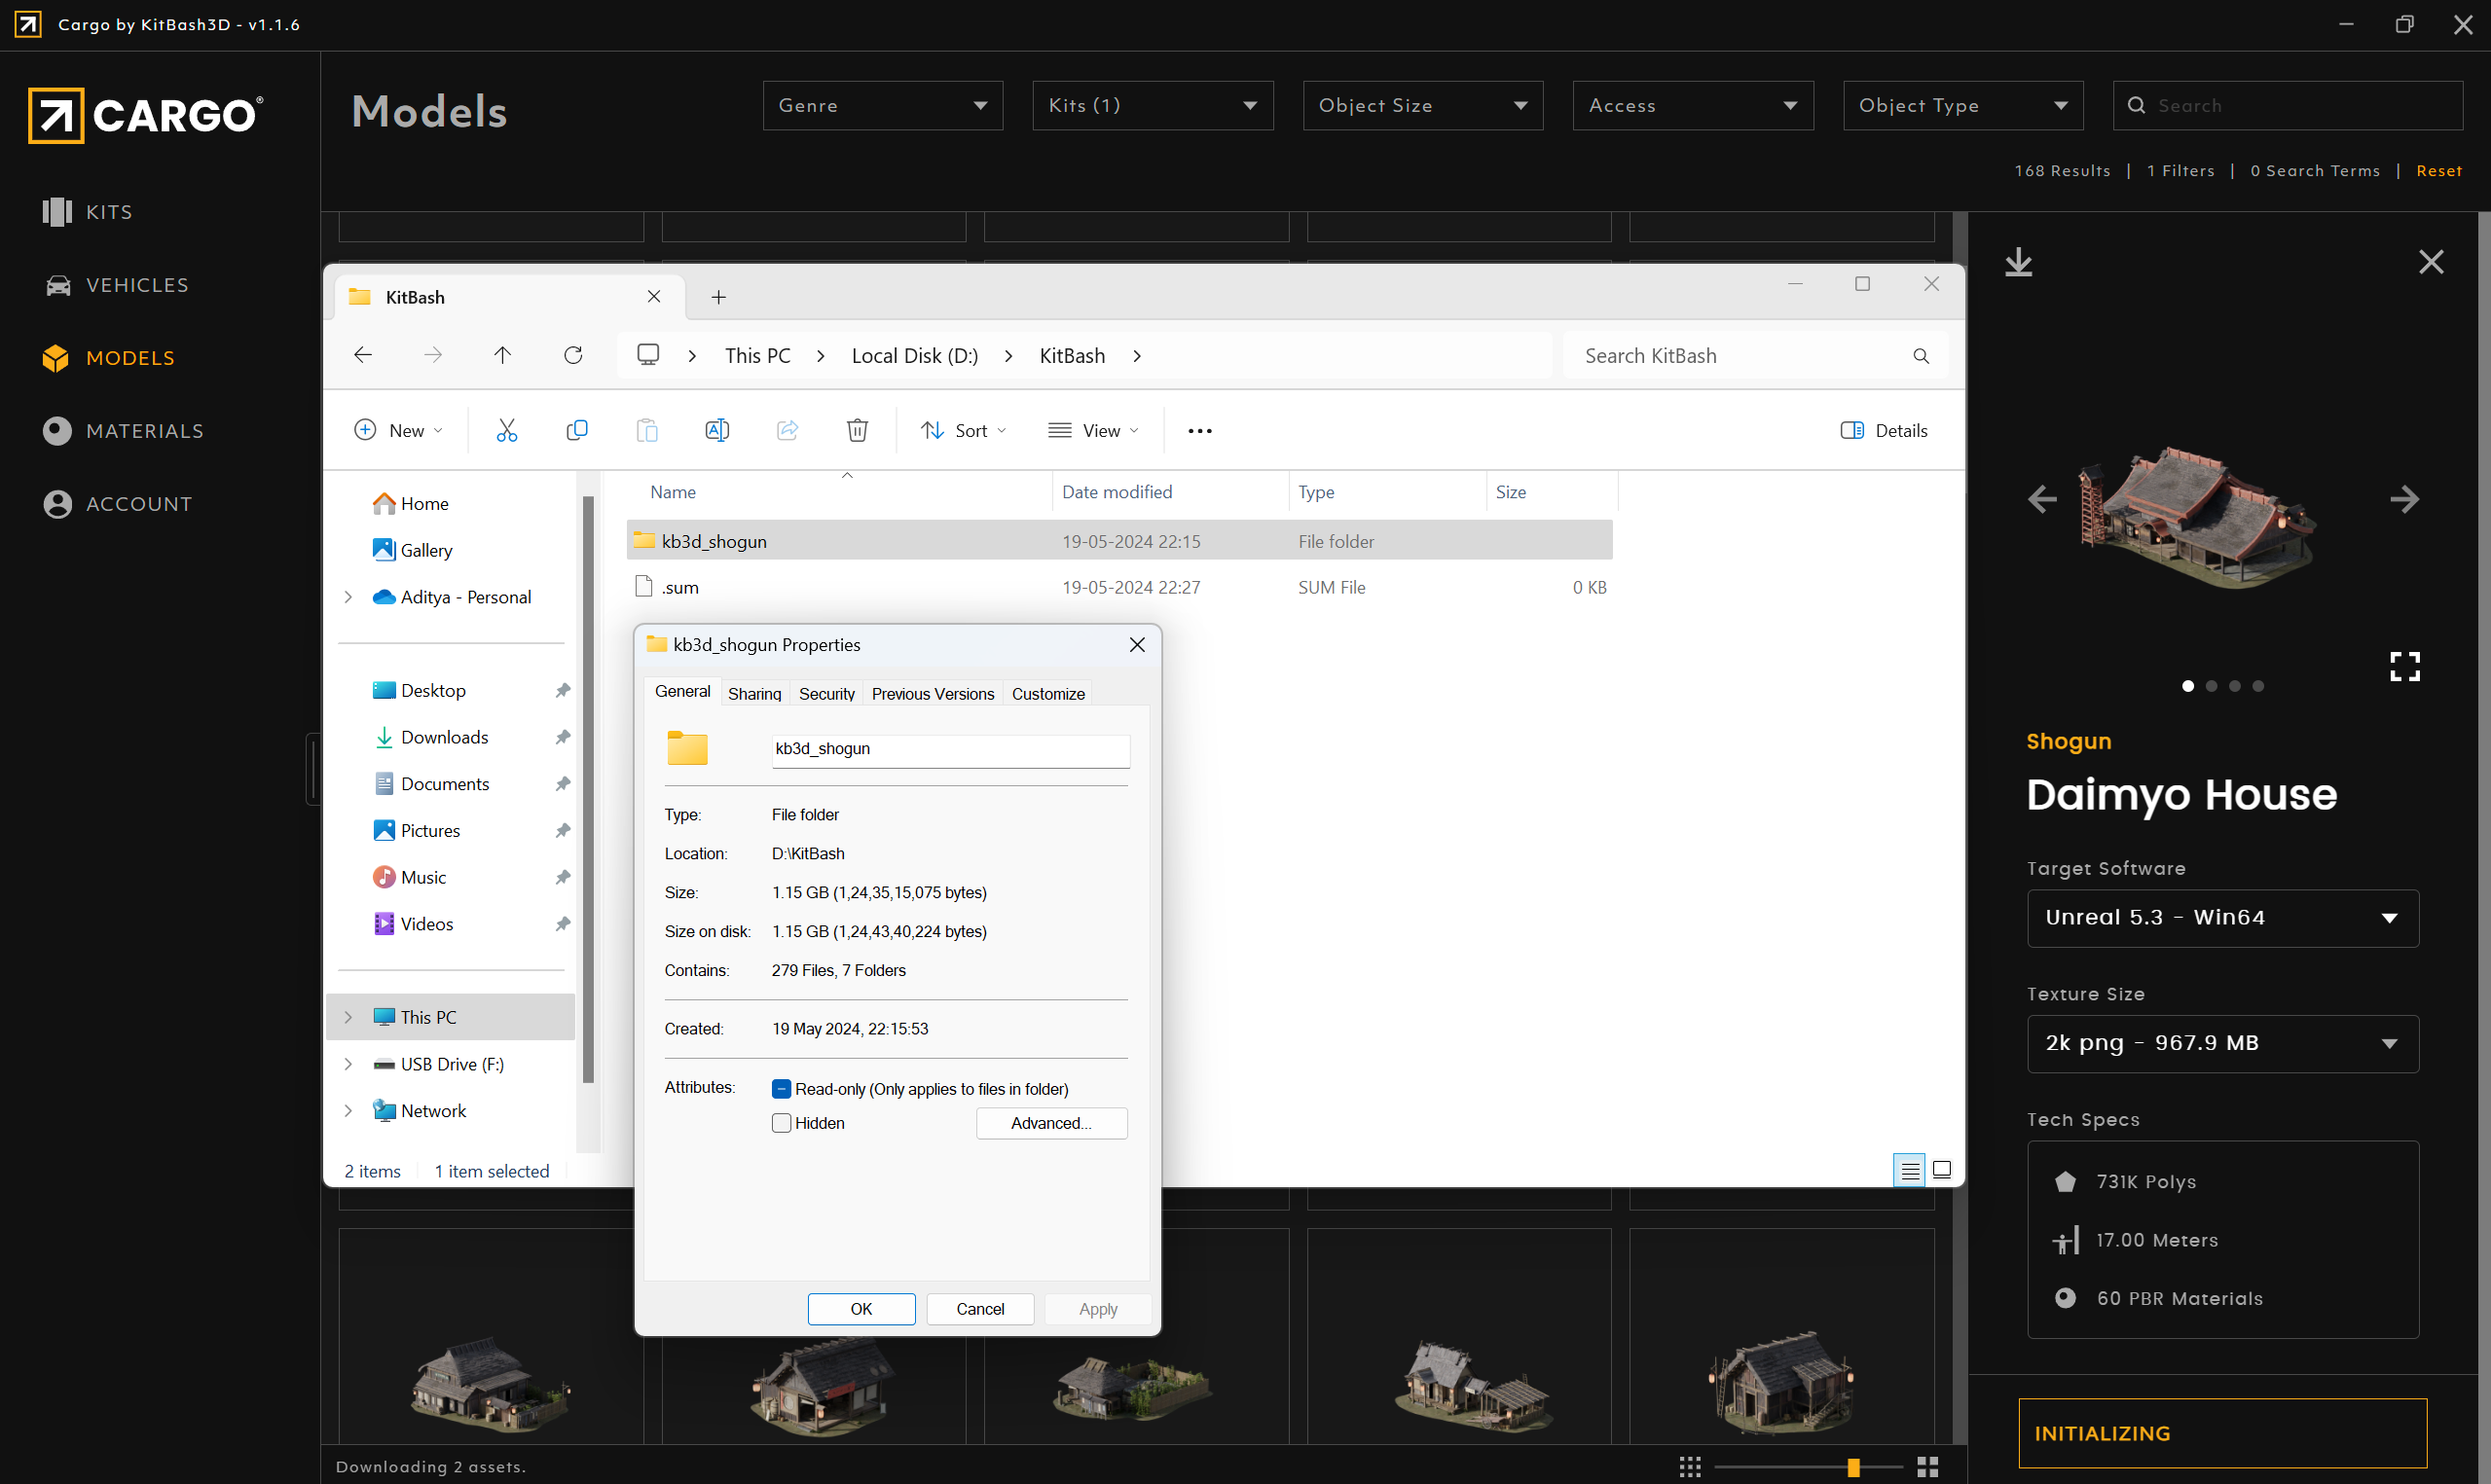
Task: Open the Genre filter dropdown
Action: (882, 105)
